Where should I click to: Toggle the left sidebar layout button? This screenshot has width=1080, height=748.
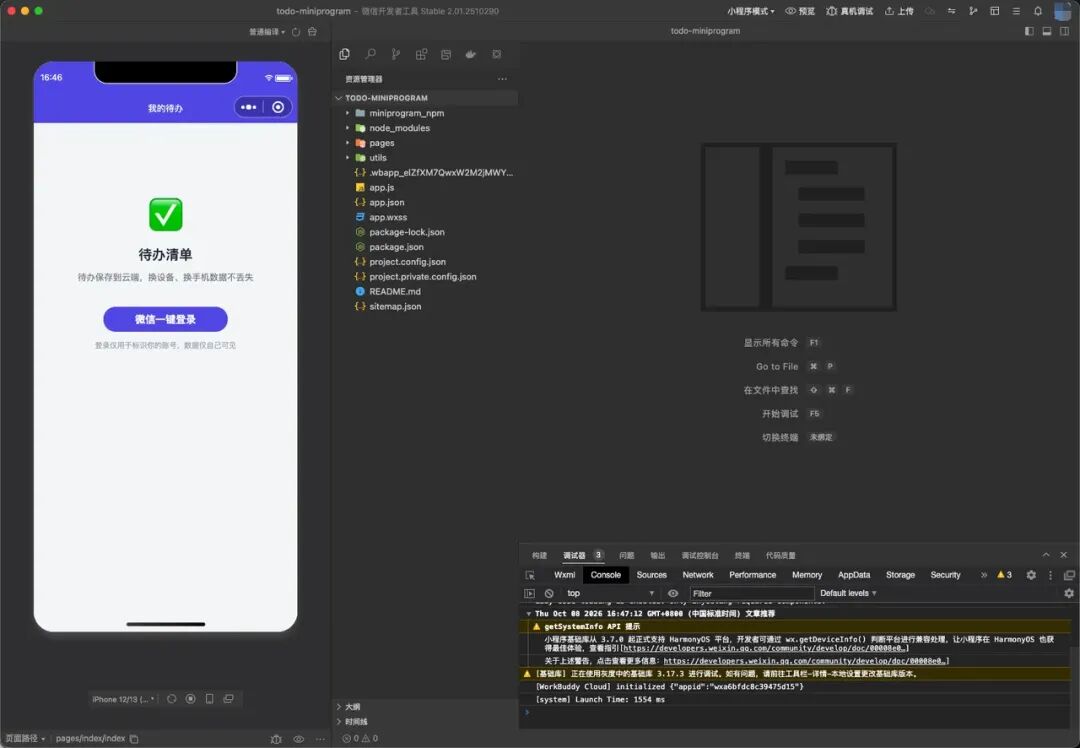[x=1029, y=31]
